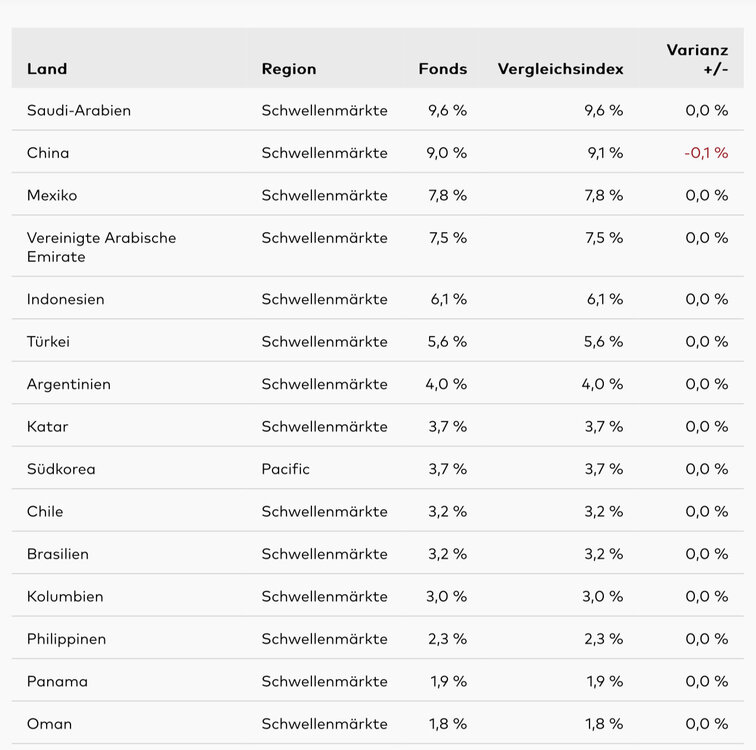
Task: Click the Chile country name
Action: point(45,512)
